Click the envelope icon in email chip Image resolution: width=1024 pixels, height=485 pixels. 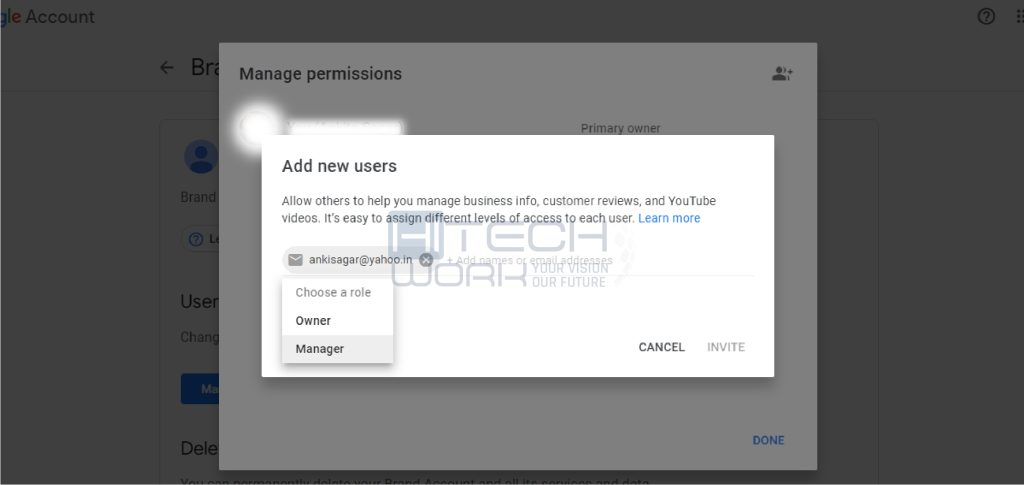pyautogui.click(x=295, y=260)
